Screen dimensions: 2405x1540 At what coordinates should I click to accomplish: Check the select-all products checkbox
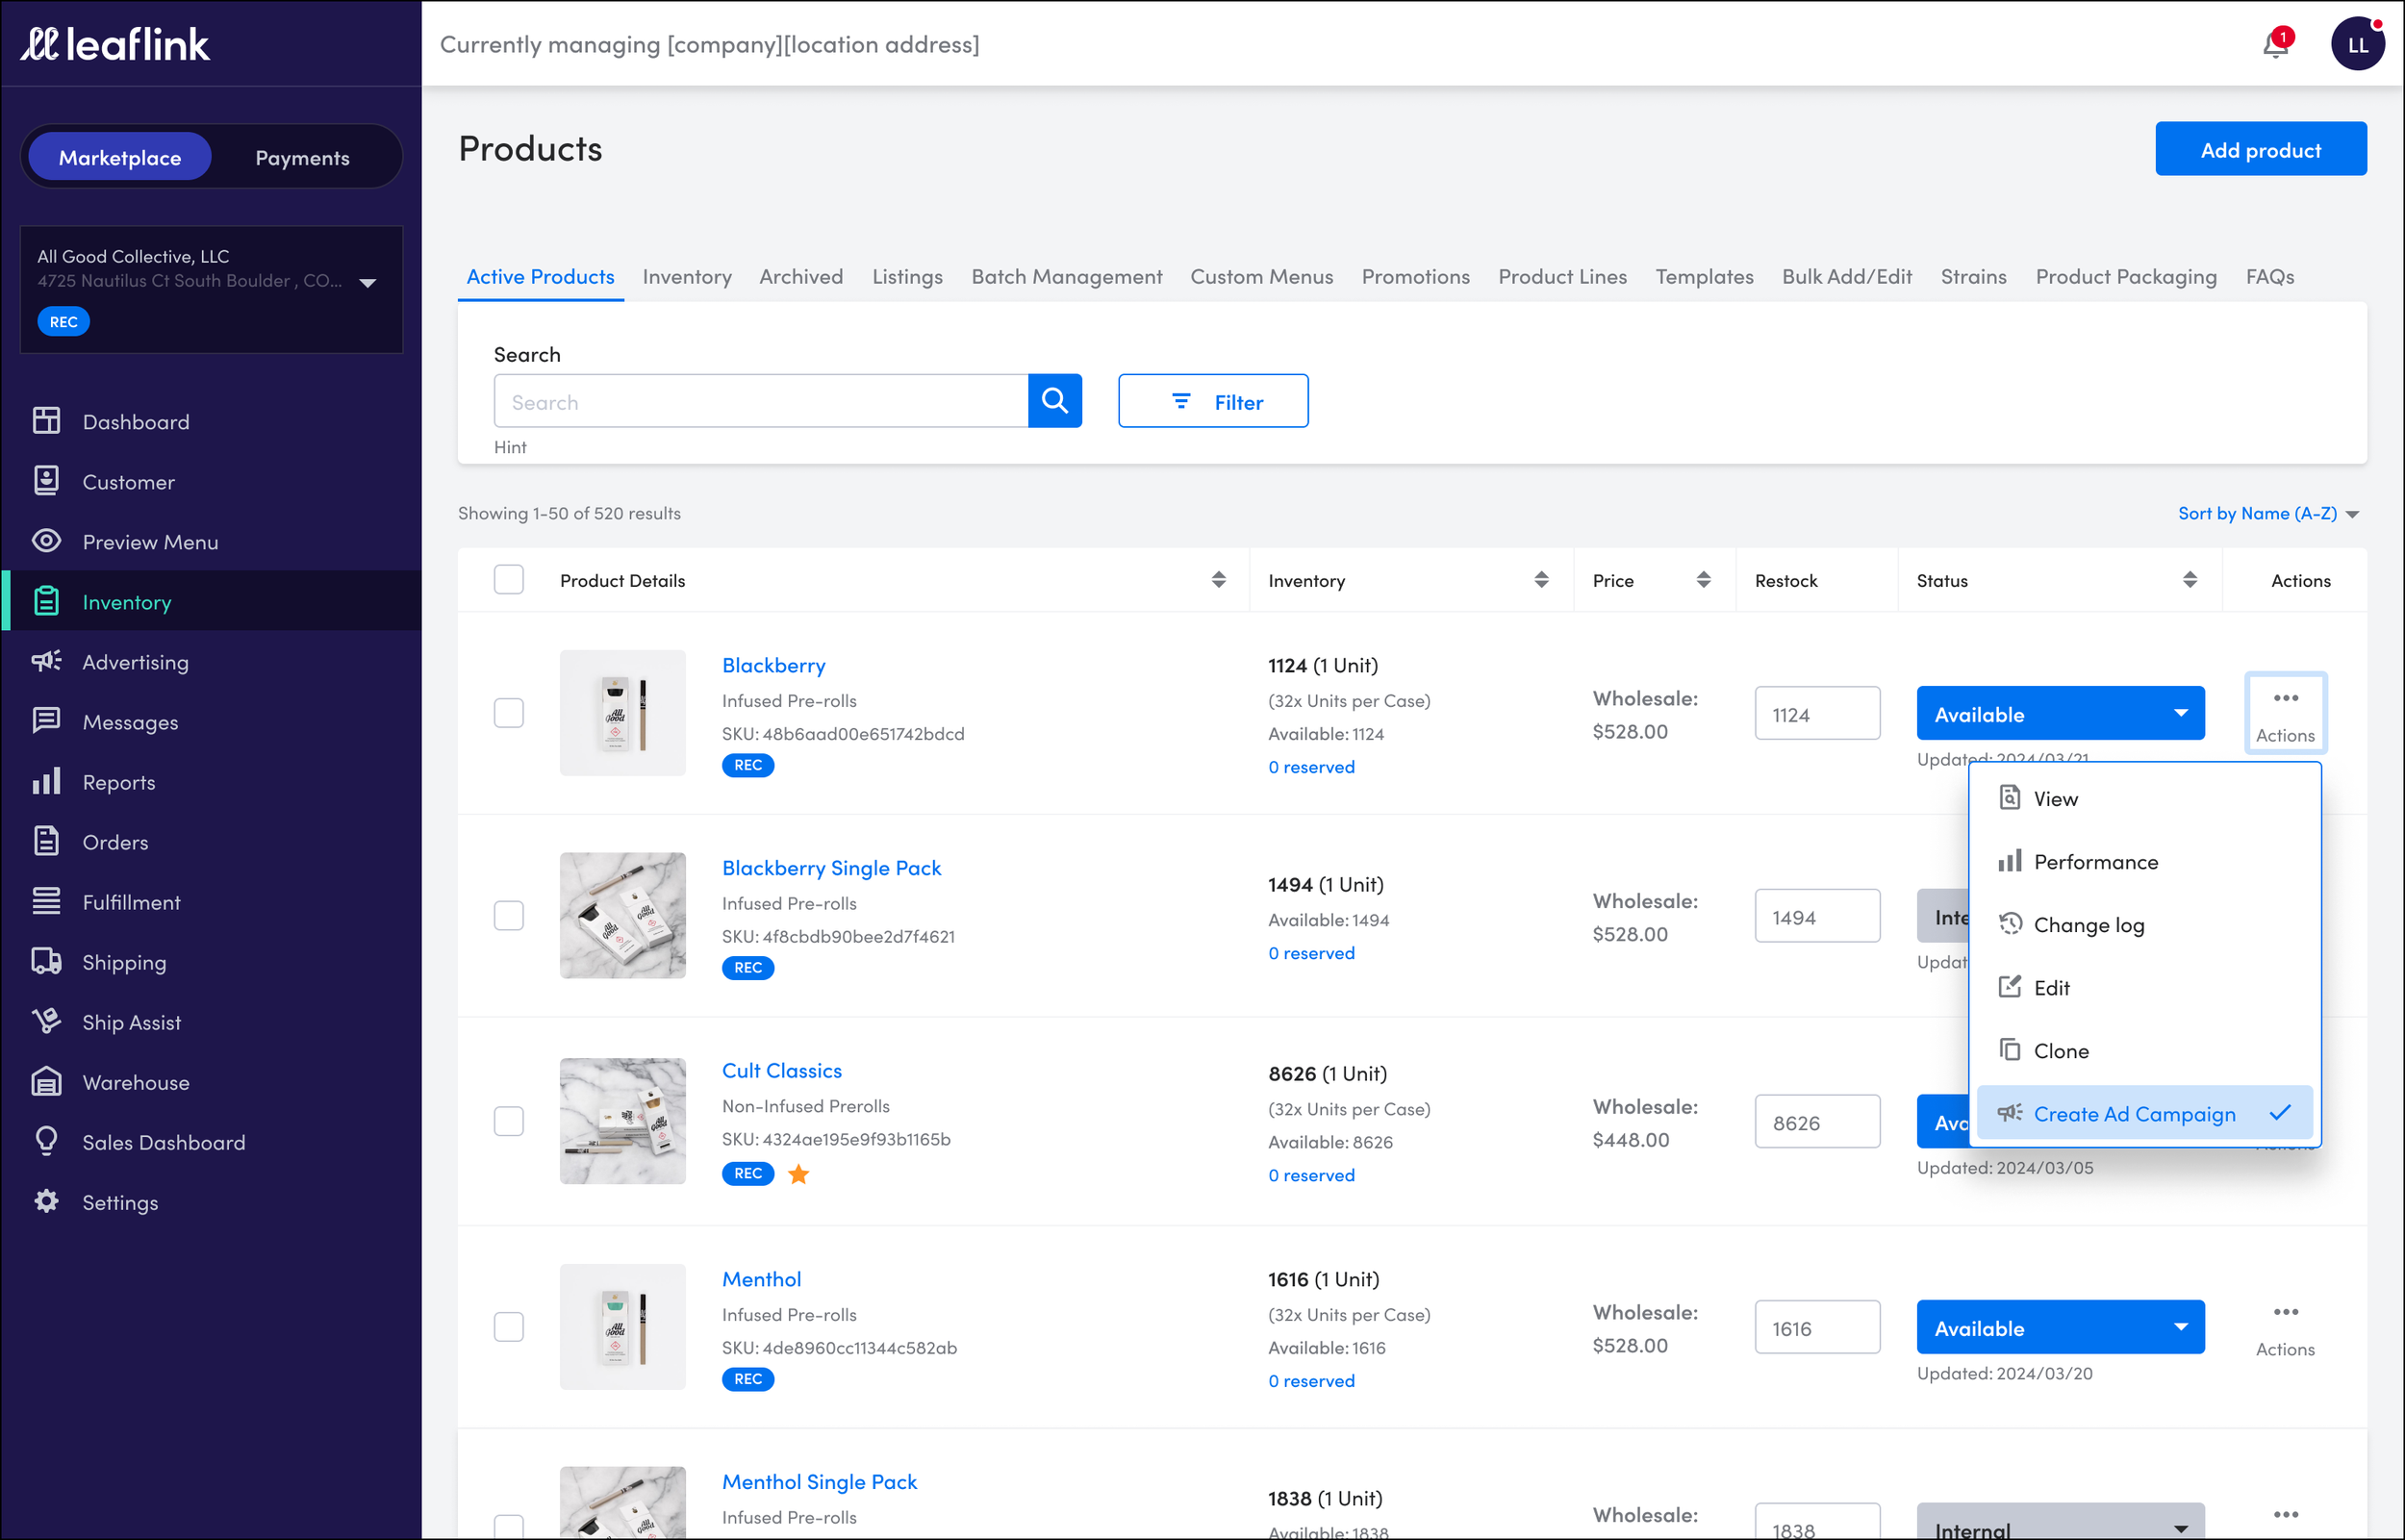pos(508,580)
